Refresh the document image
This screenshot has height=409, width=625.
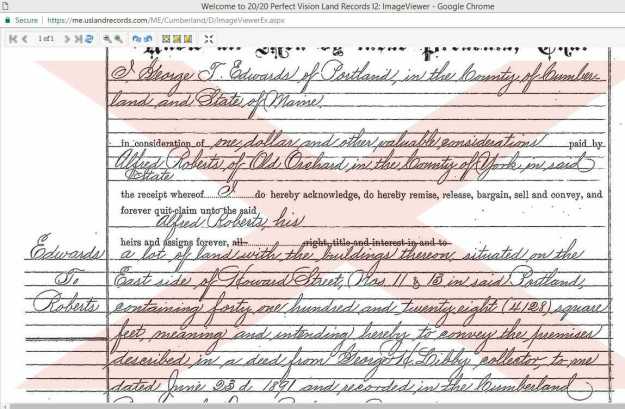[89, 38]
